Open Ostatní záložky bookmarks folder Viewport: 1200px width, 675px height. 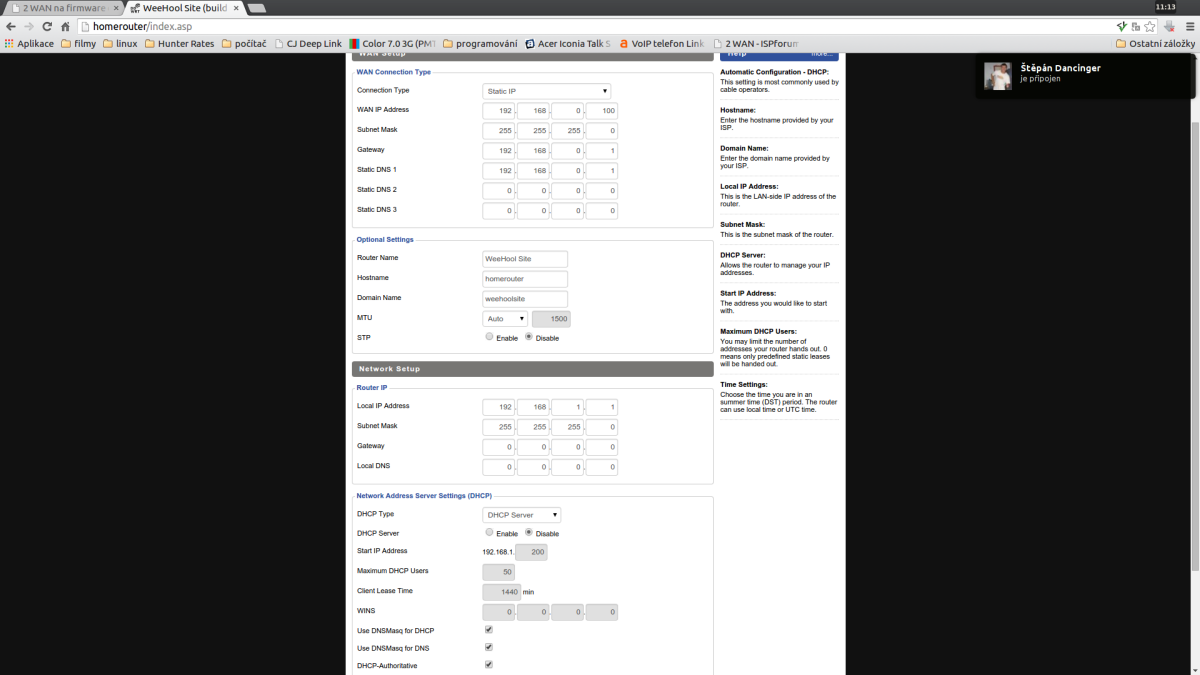pos(1155,44)
